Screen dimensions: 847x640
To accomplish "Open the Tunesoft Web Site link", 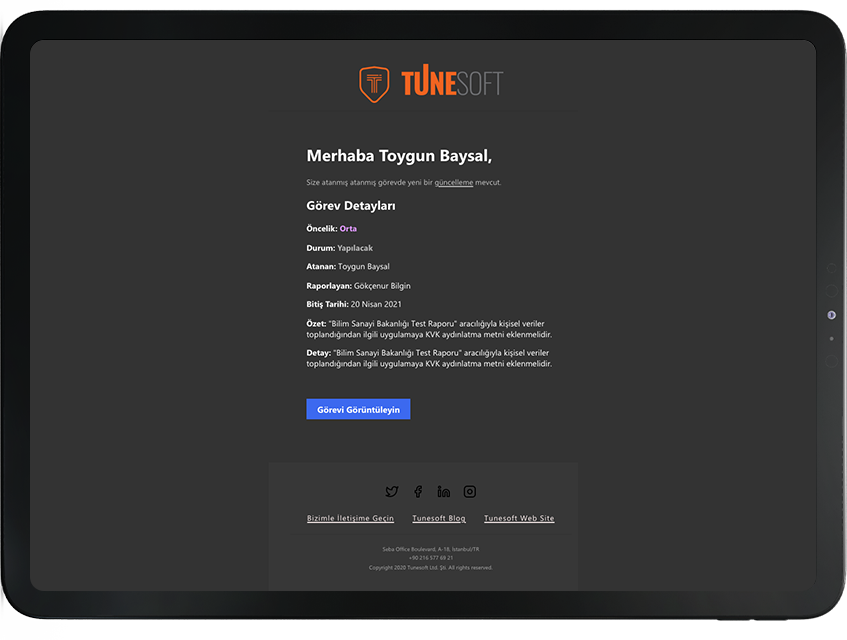I will (519, 518).
